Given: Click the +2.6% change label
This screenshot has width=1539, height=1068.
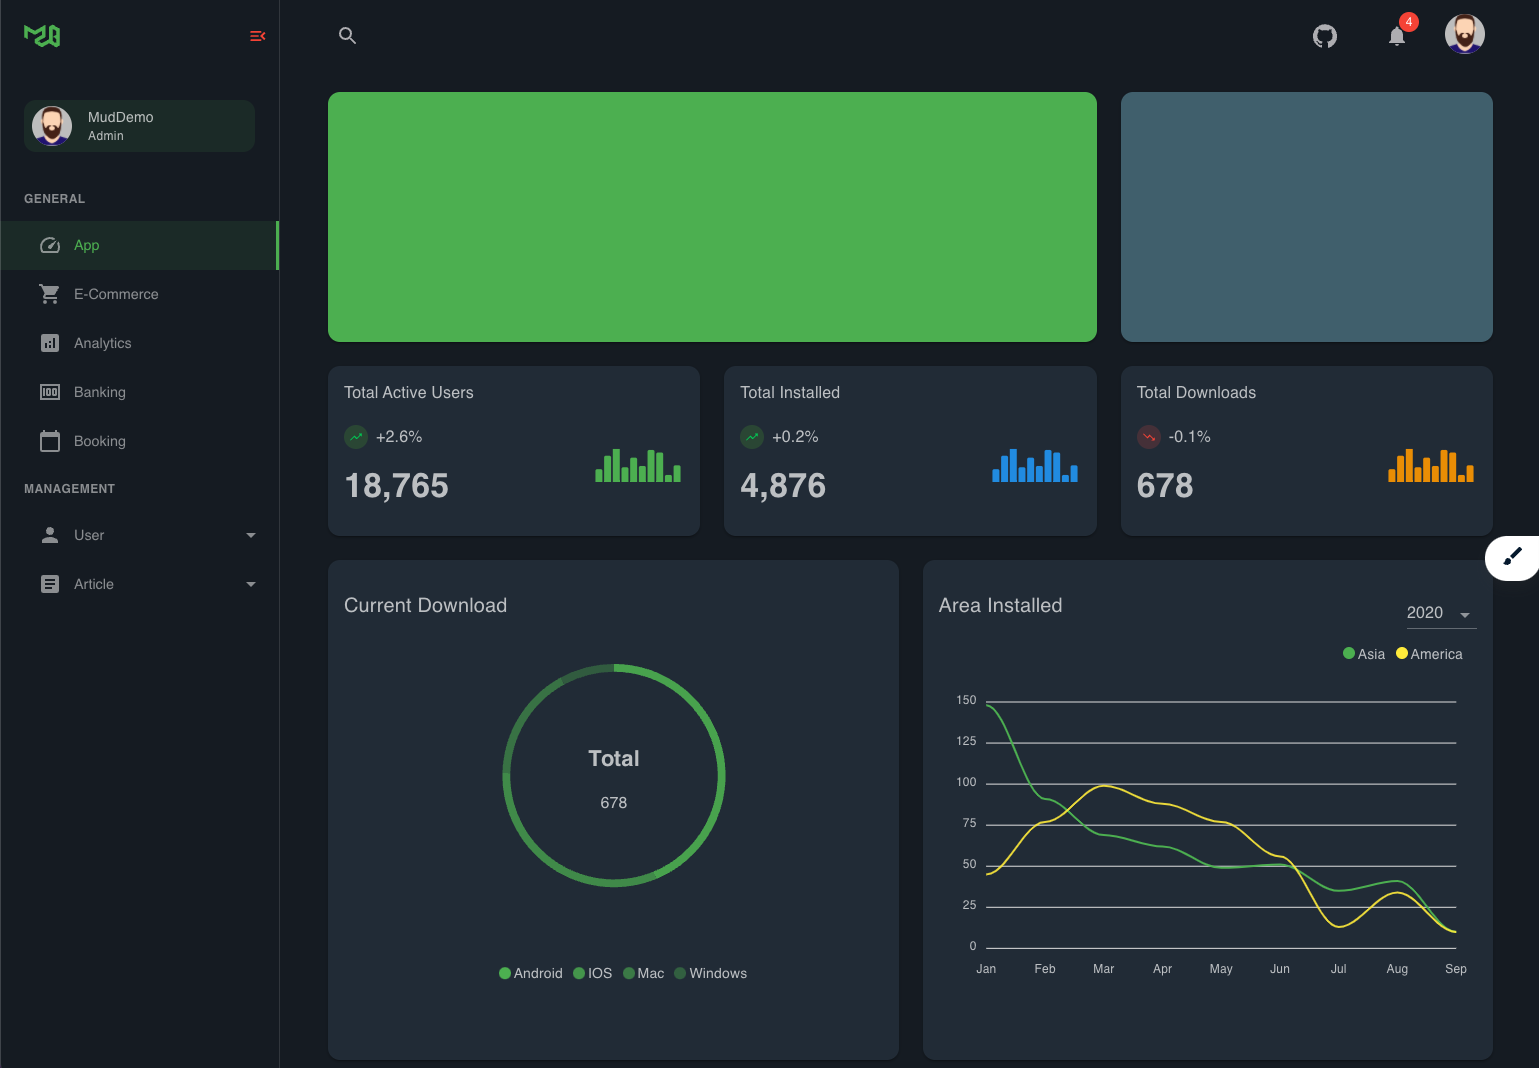Looking at the screenshot, I should click(399, 437).
